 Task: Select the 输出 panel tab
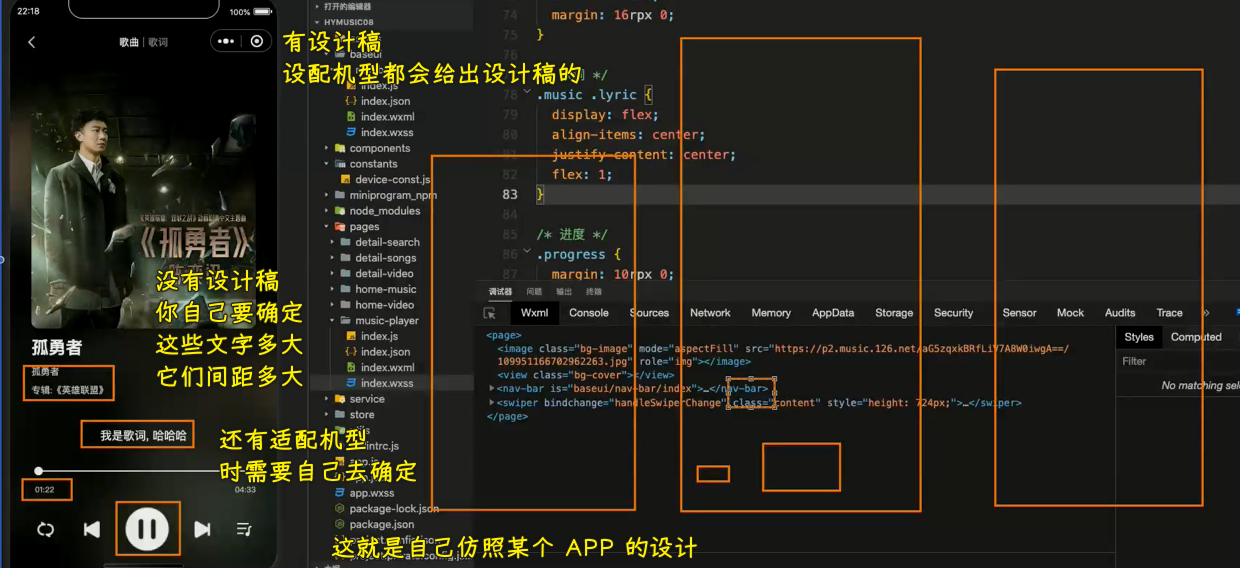point(564,292)
